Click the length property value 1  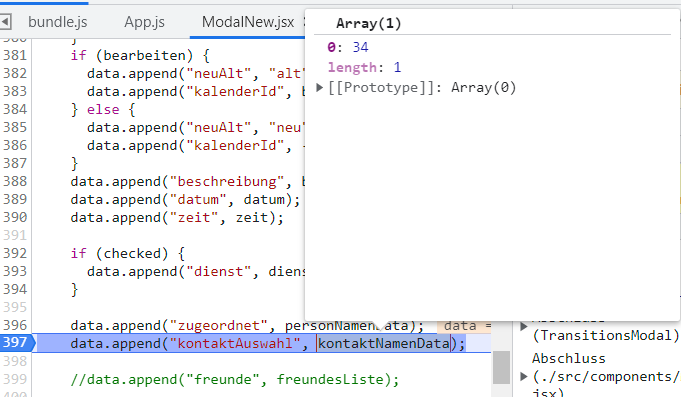[397, 67]
